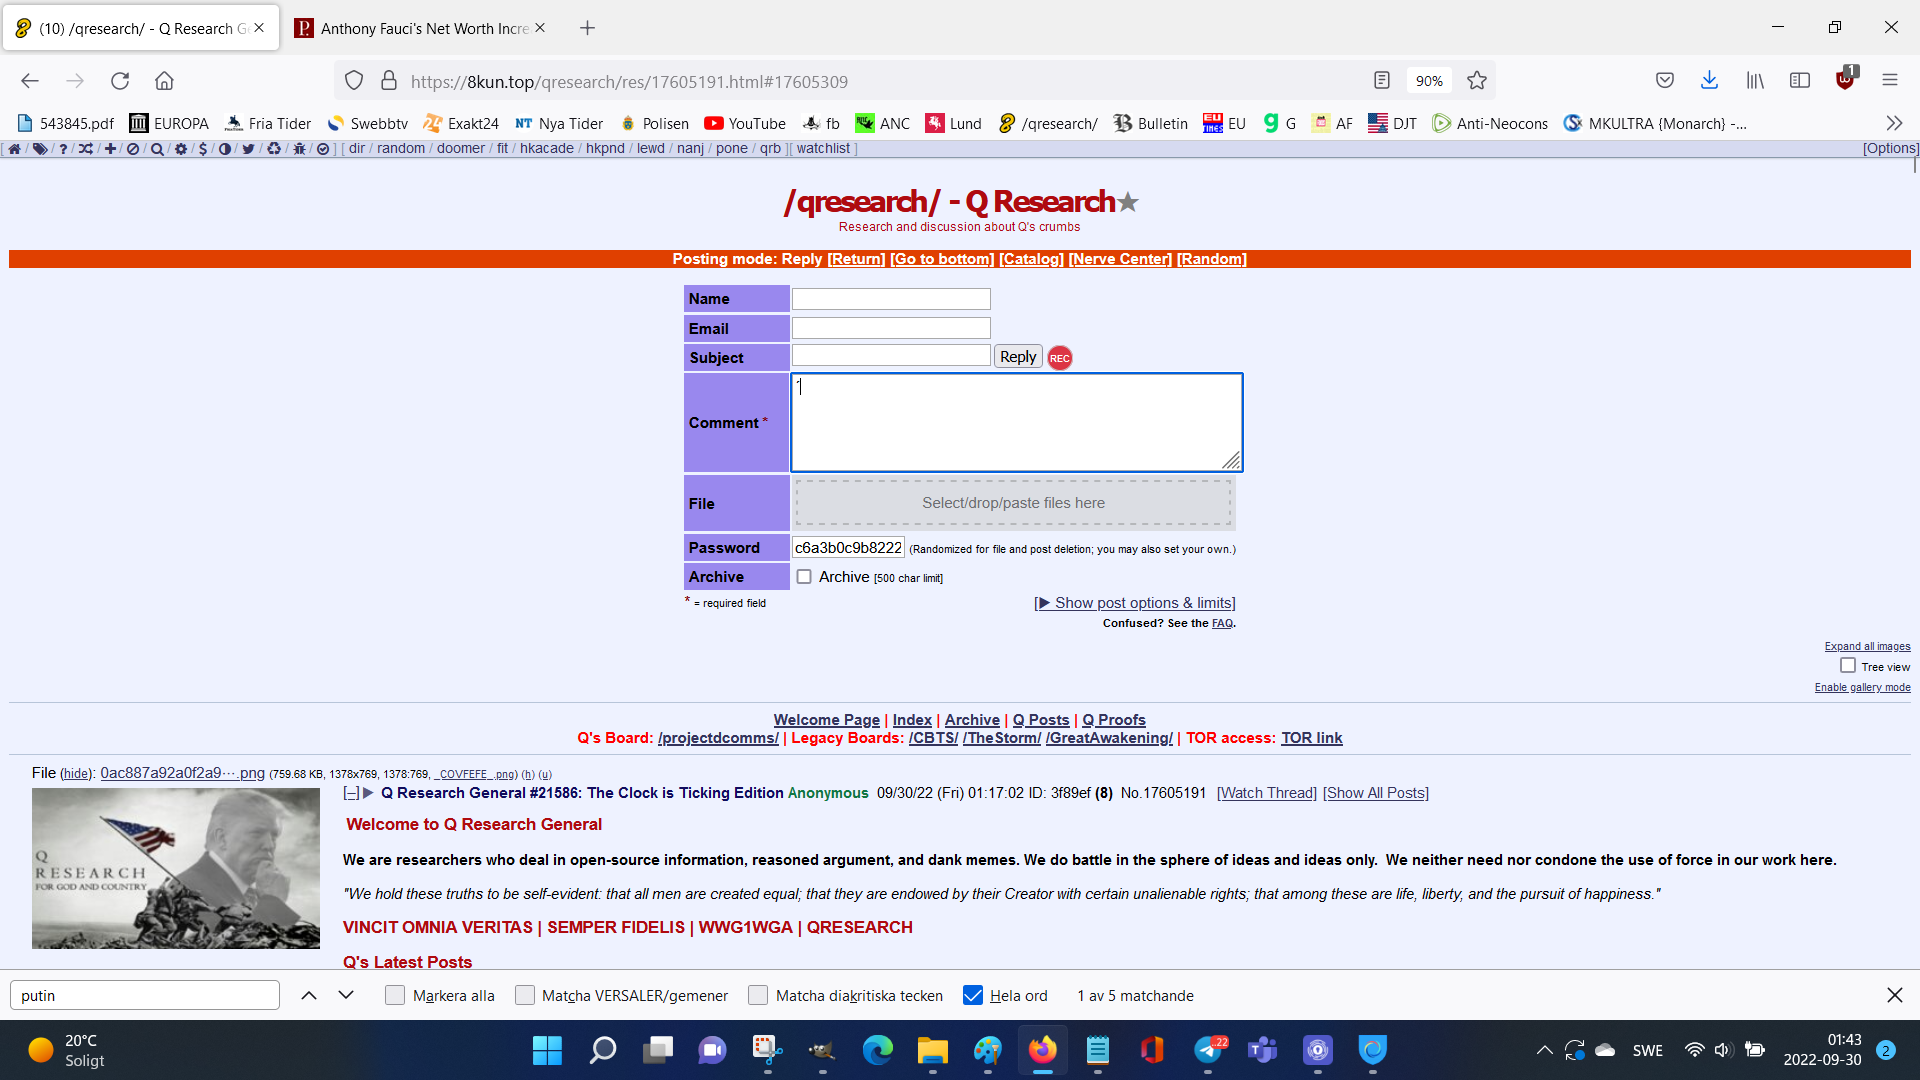1920x1080 pixels.
Task: Go to next find match arrow
Action: pyautogui.click(x=346, y=996)
